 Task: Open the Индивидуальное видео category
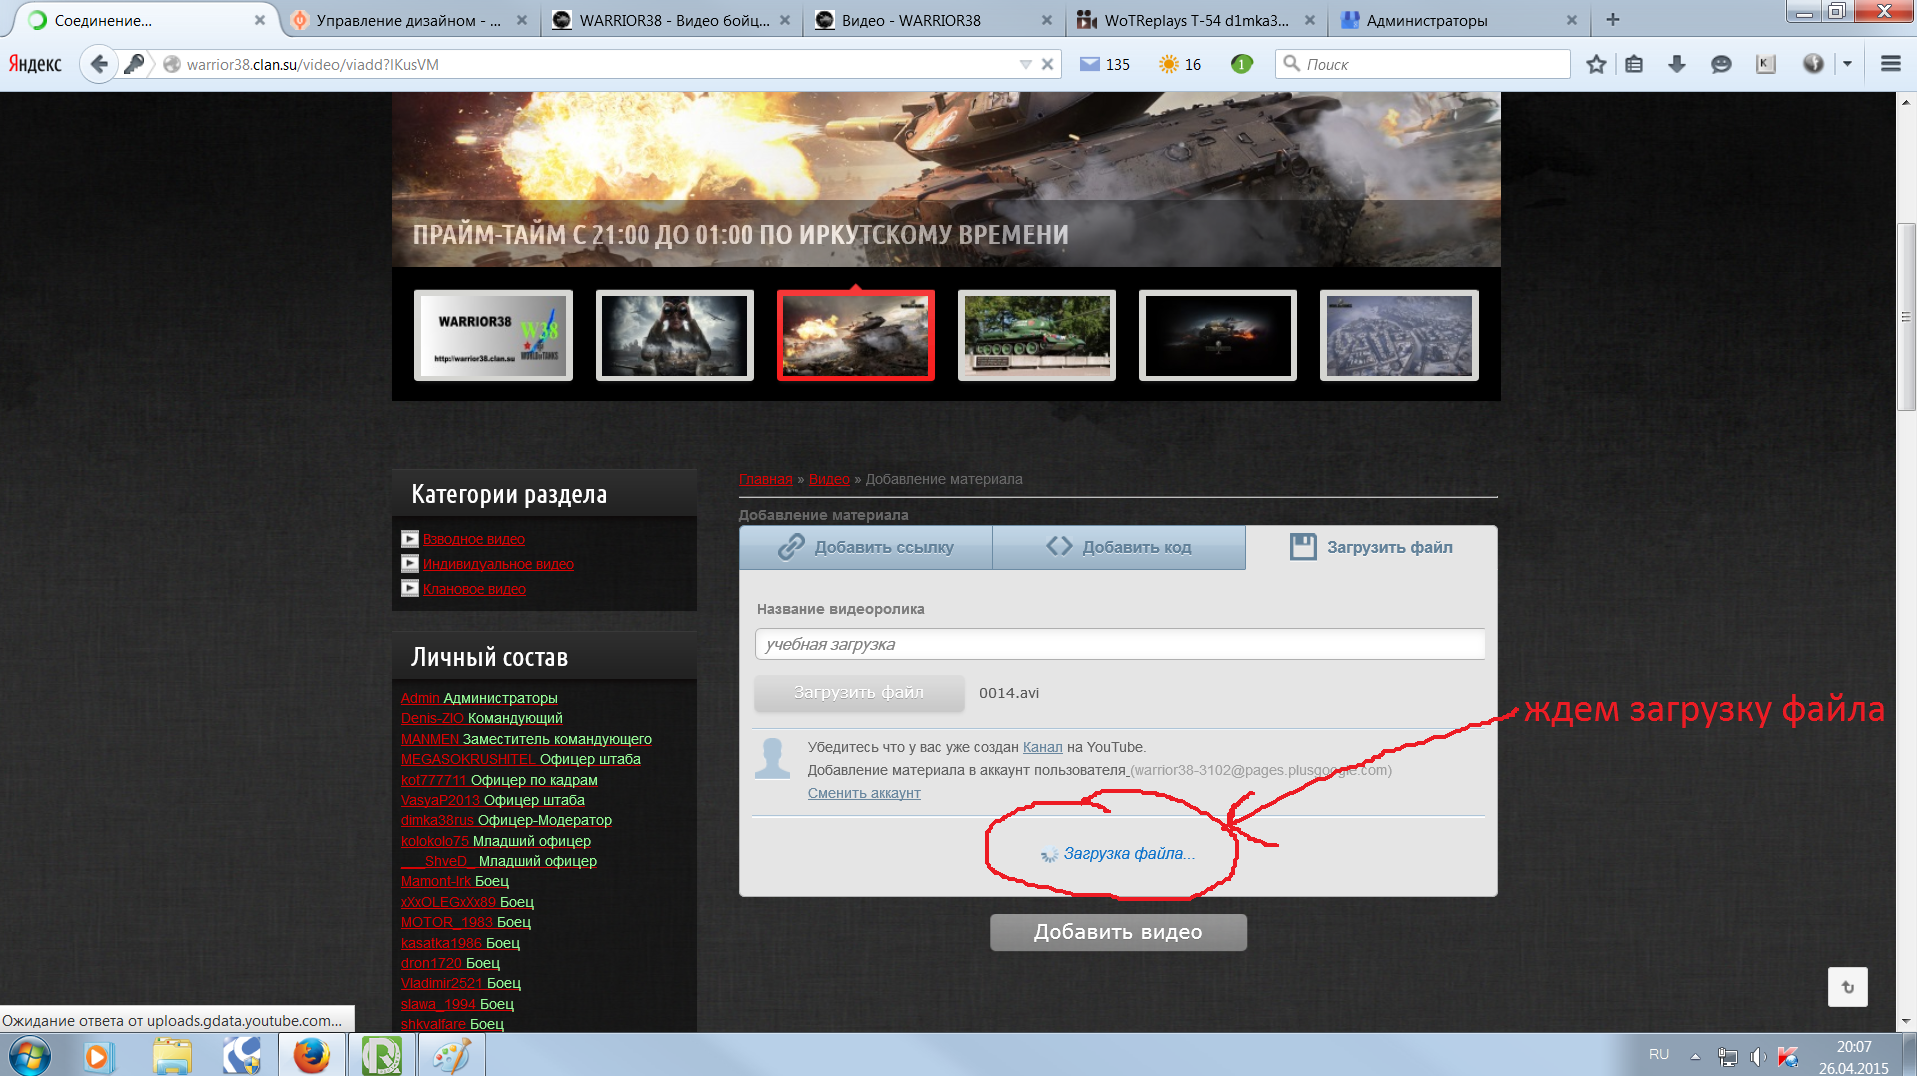[x=498, y=564]
